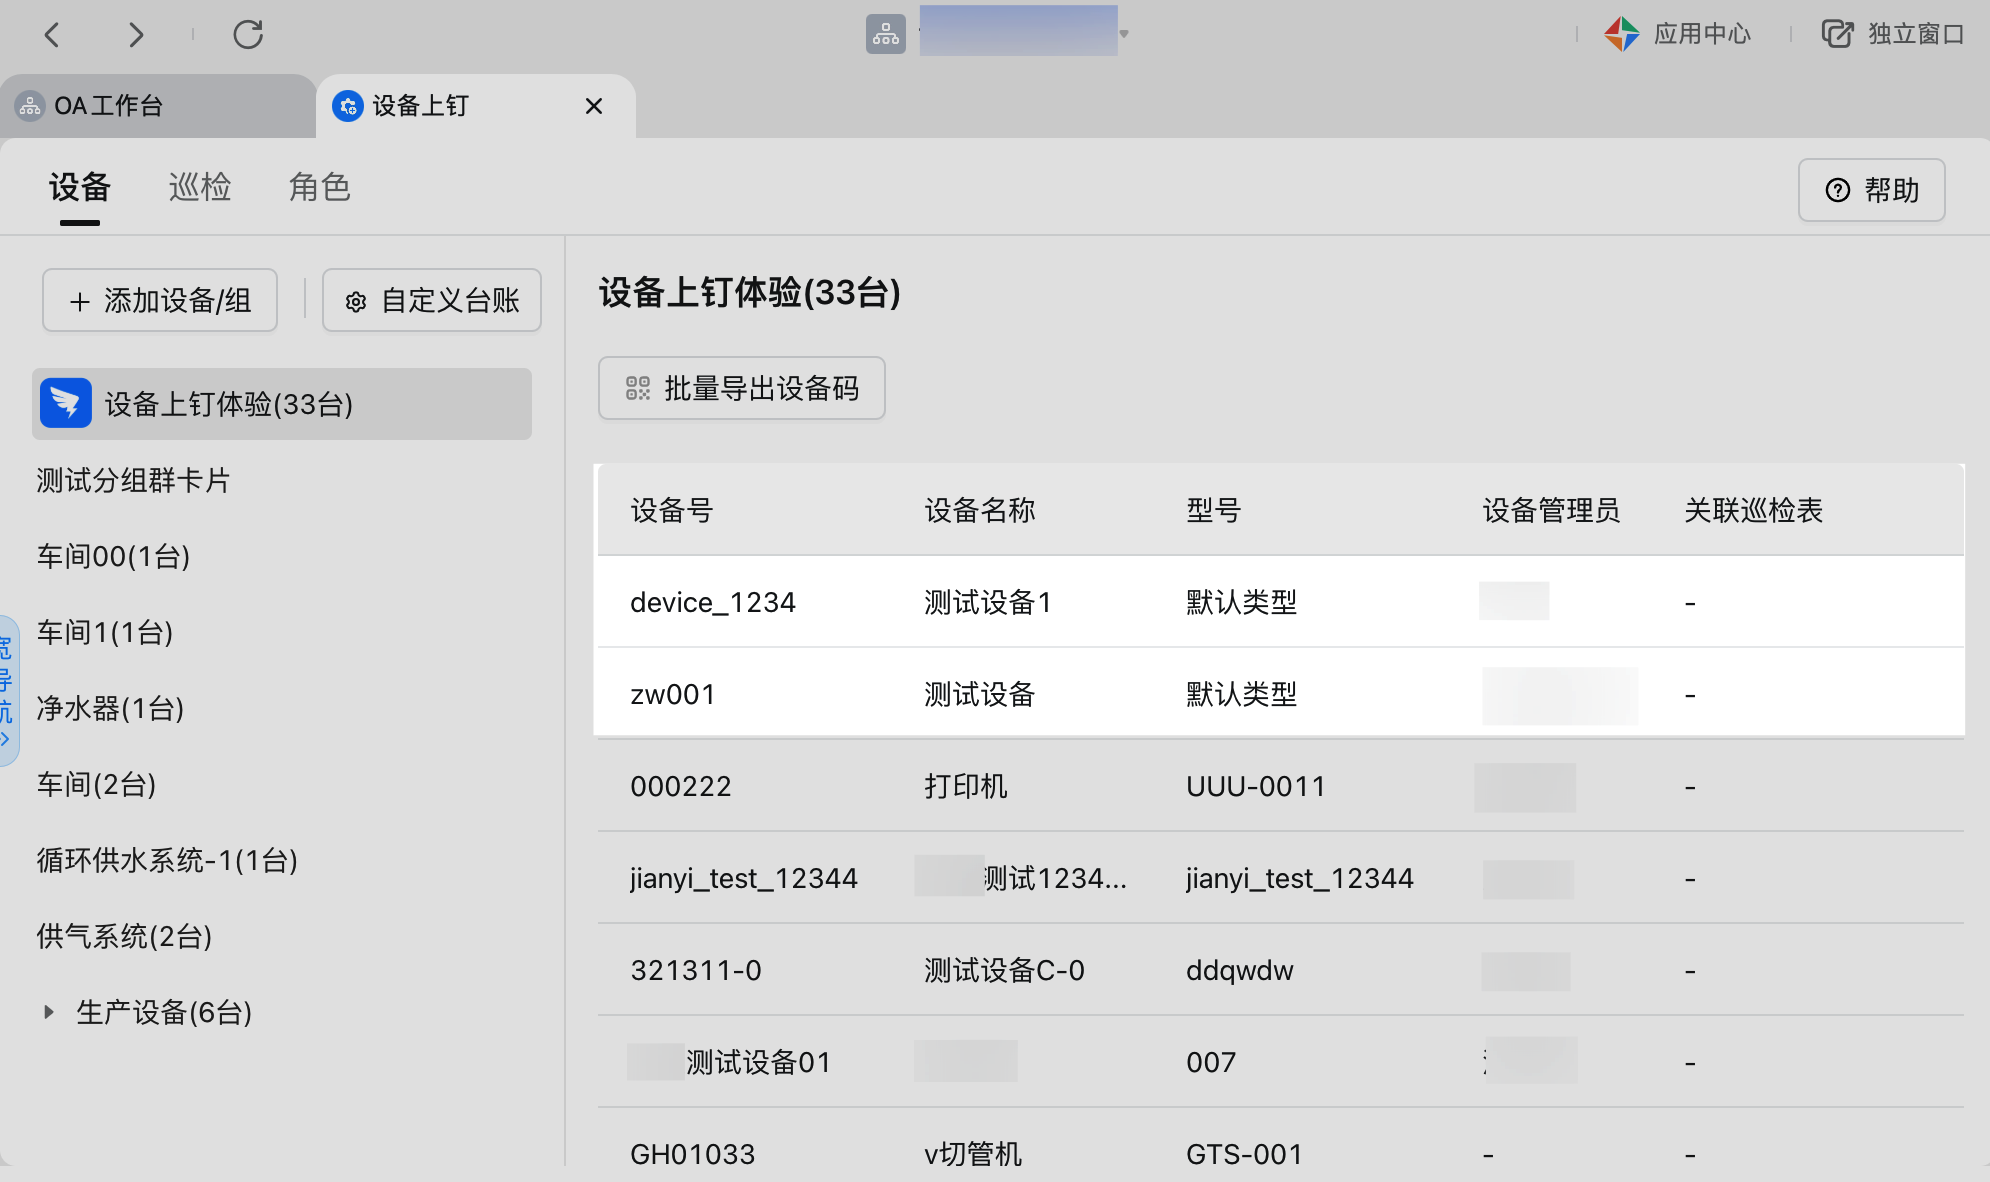Click the 设备上钉体验(33台) page heading
Image resolution: width=1990 pixels, height=1182 pixels.
point(750,293)
